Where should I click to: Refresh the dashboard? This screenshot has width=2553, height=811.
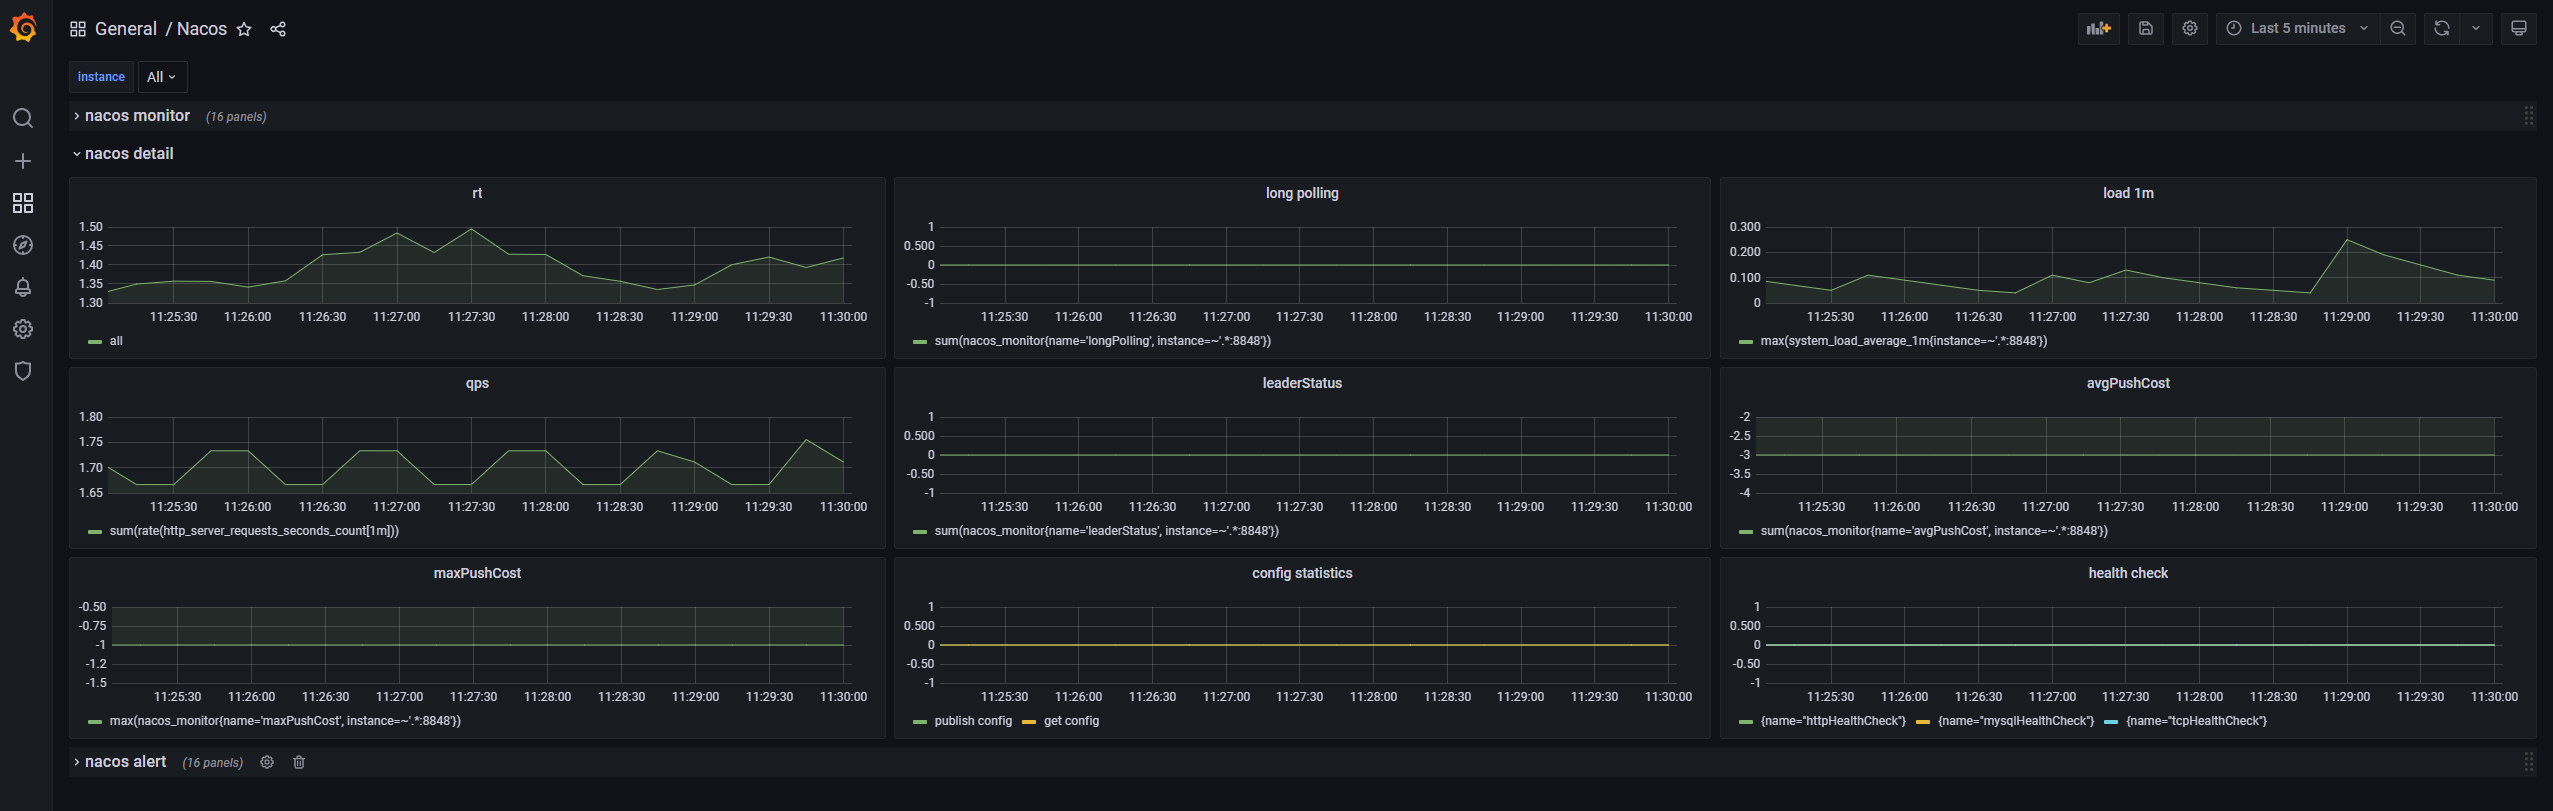(x=2442, y=28)
